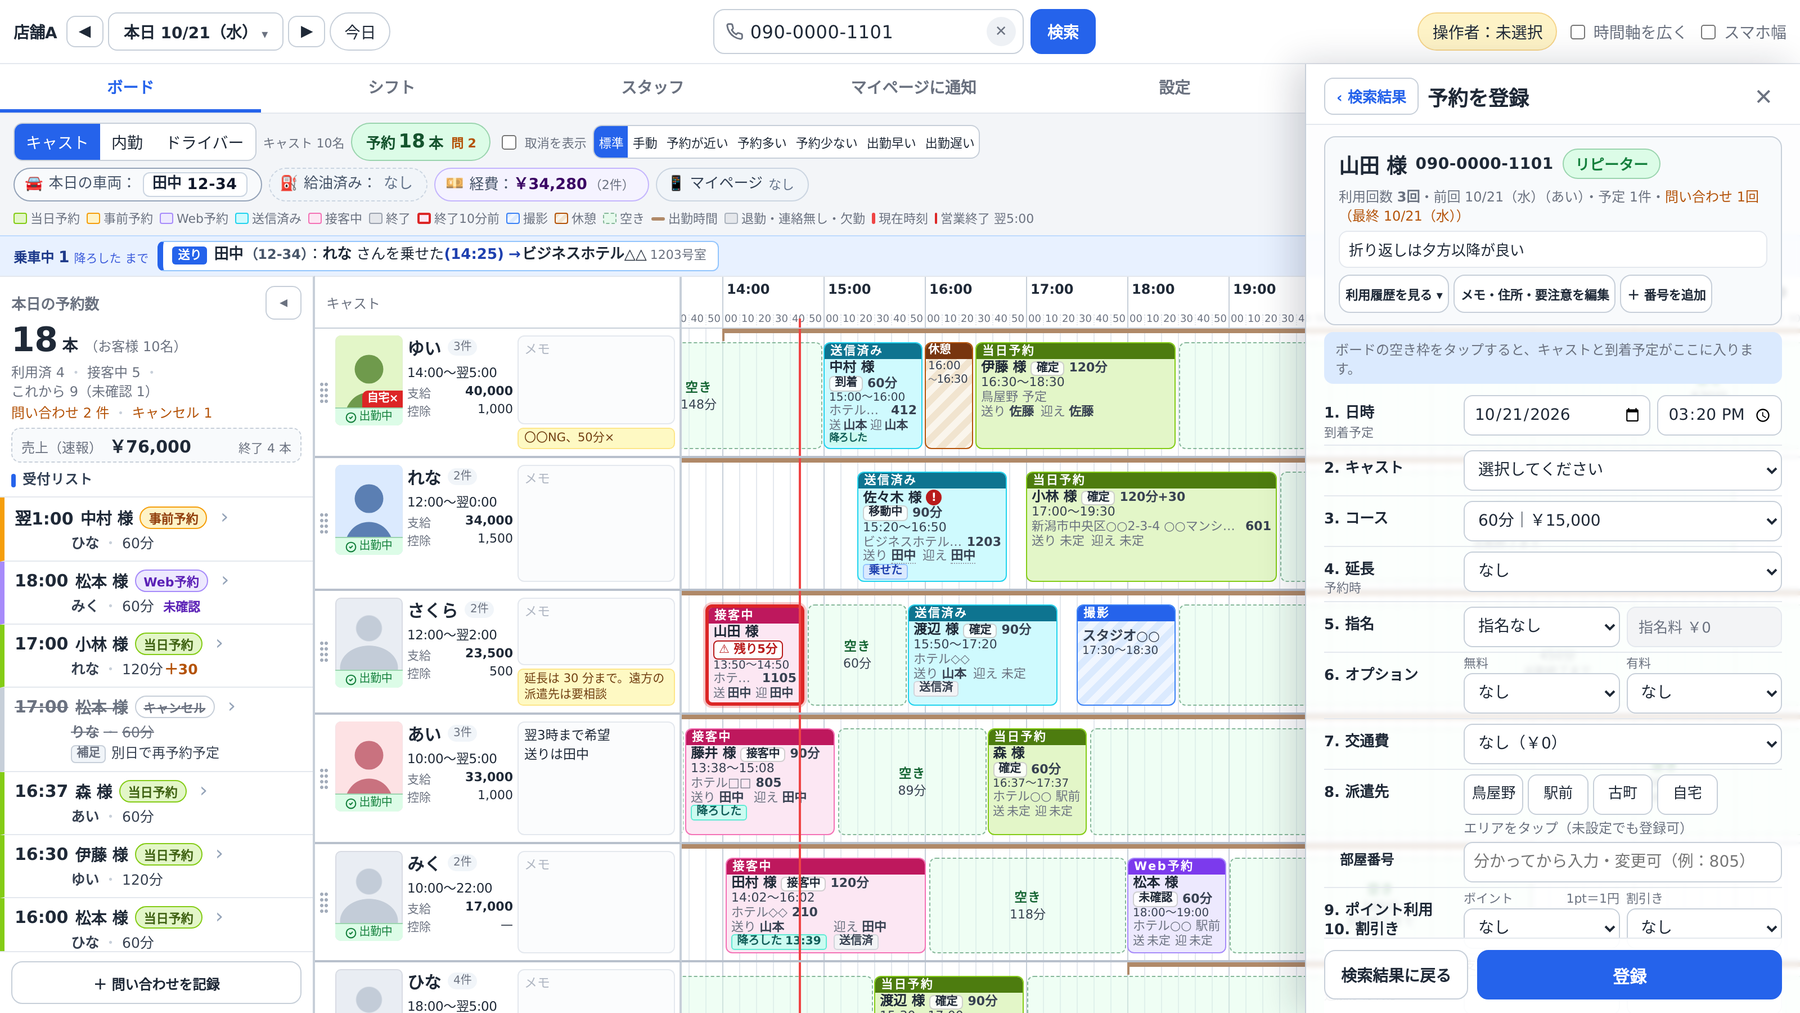Click the drag handle for みく row

[x=324, y=902]
